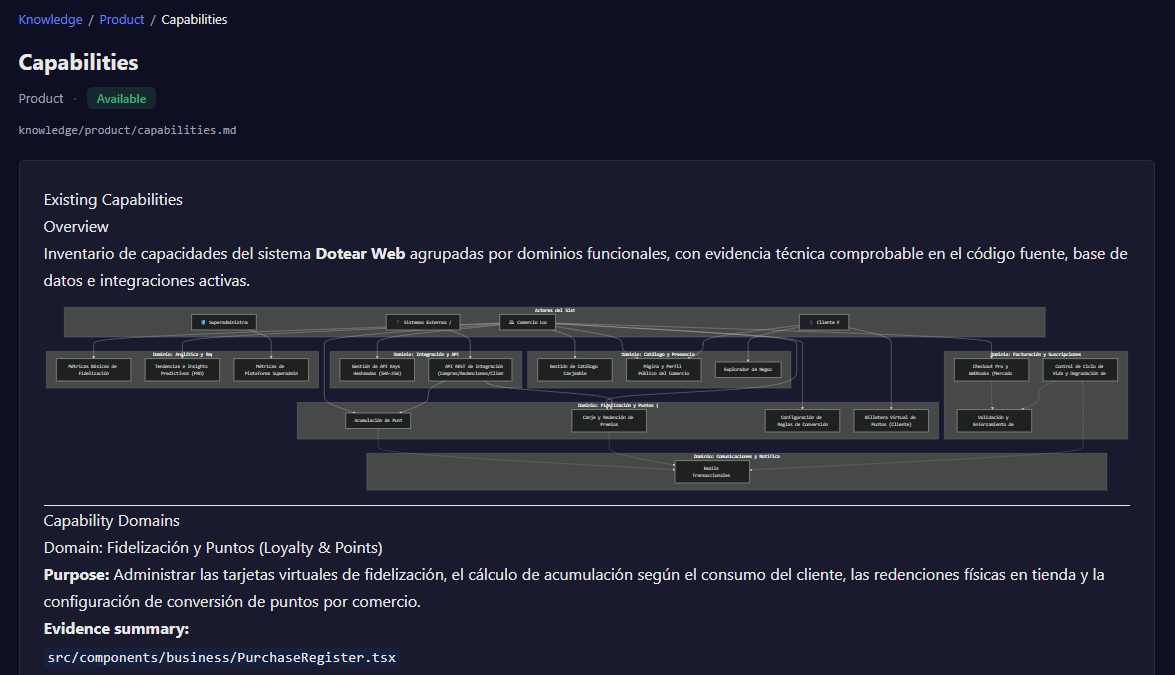Click the bold Dotear Web text

(360, 253)
